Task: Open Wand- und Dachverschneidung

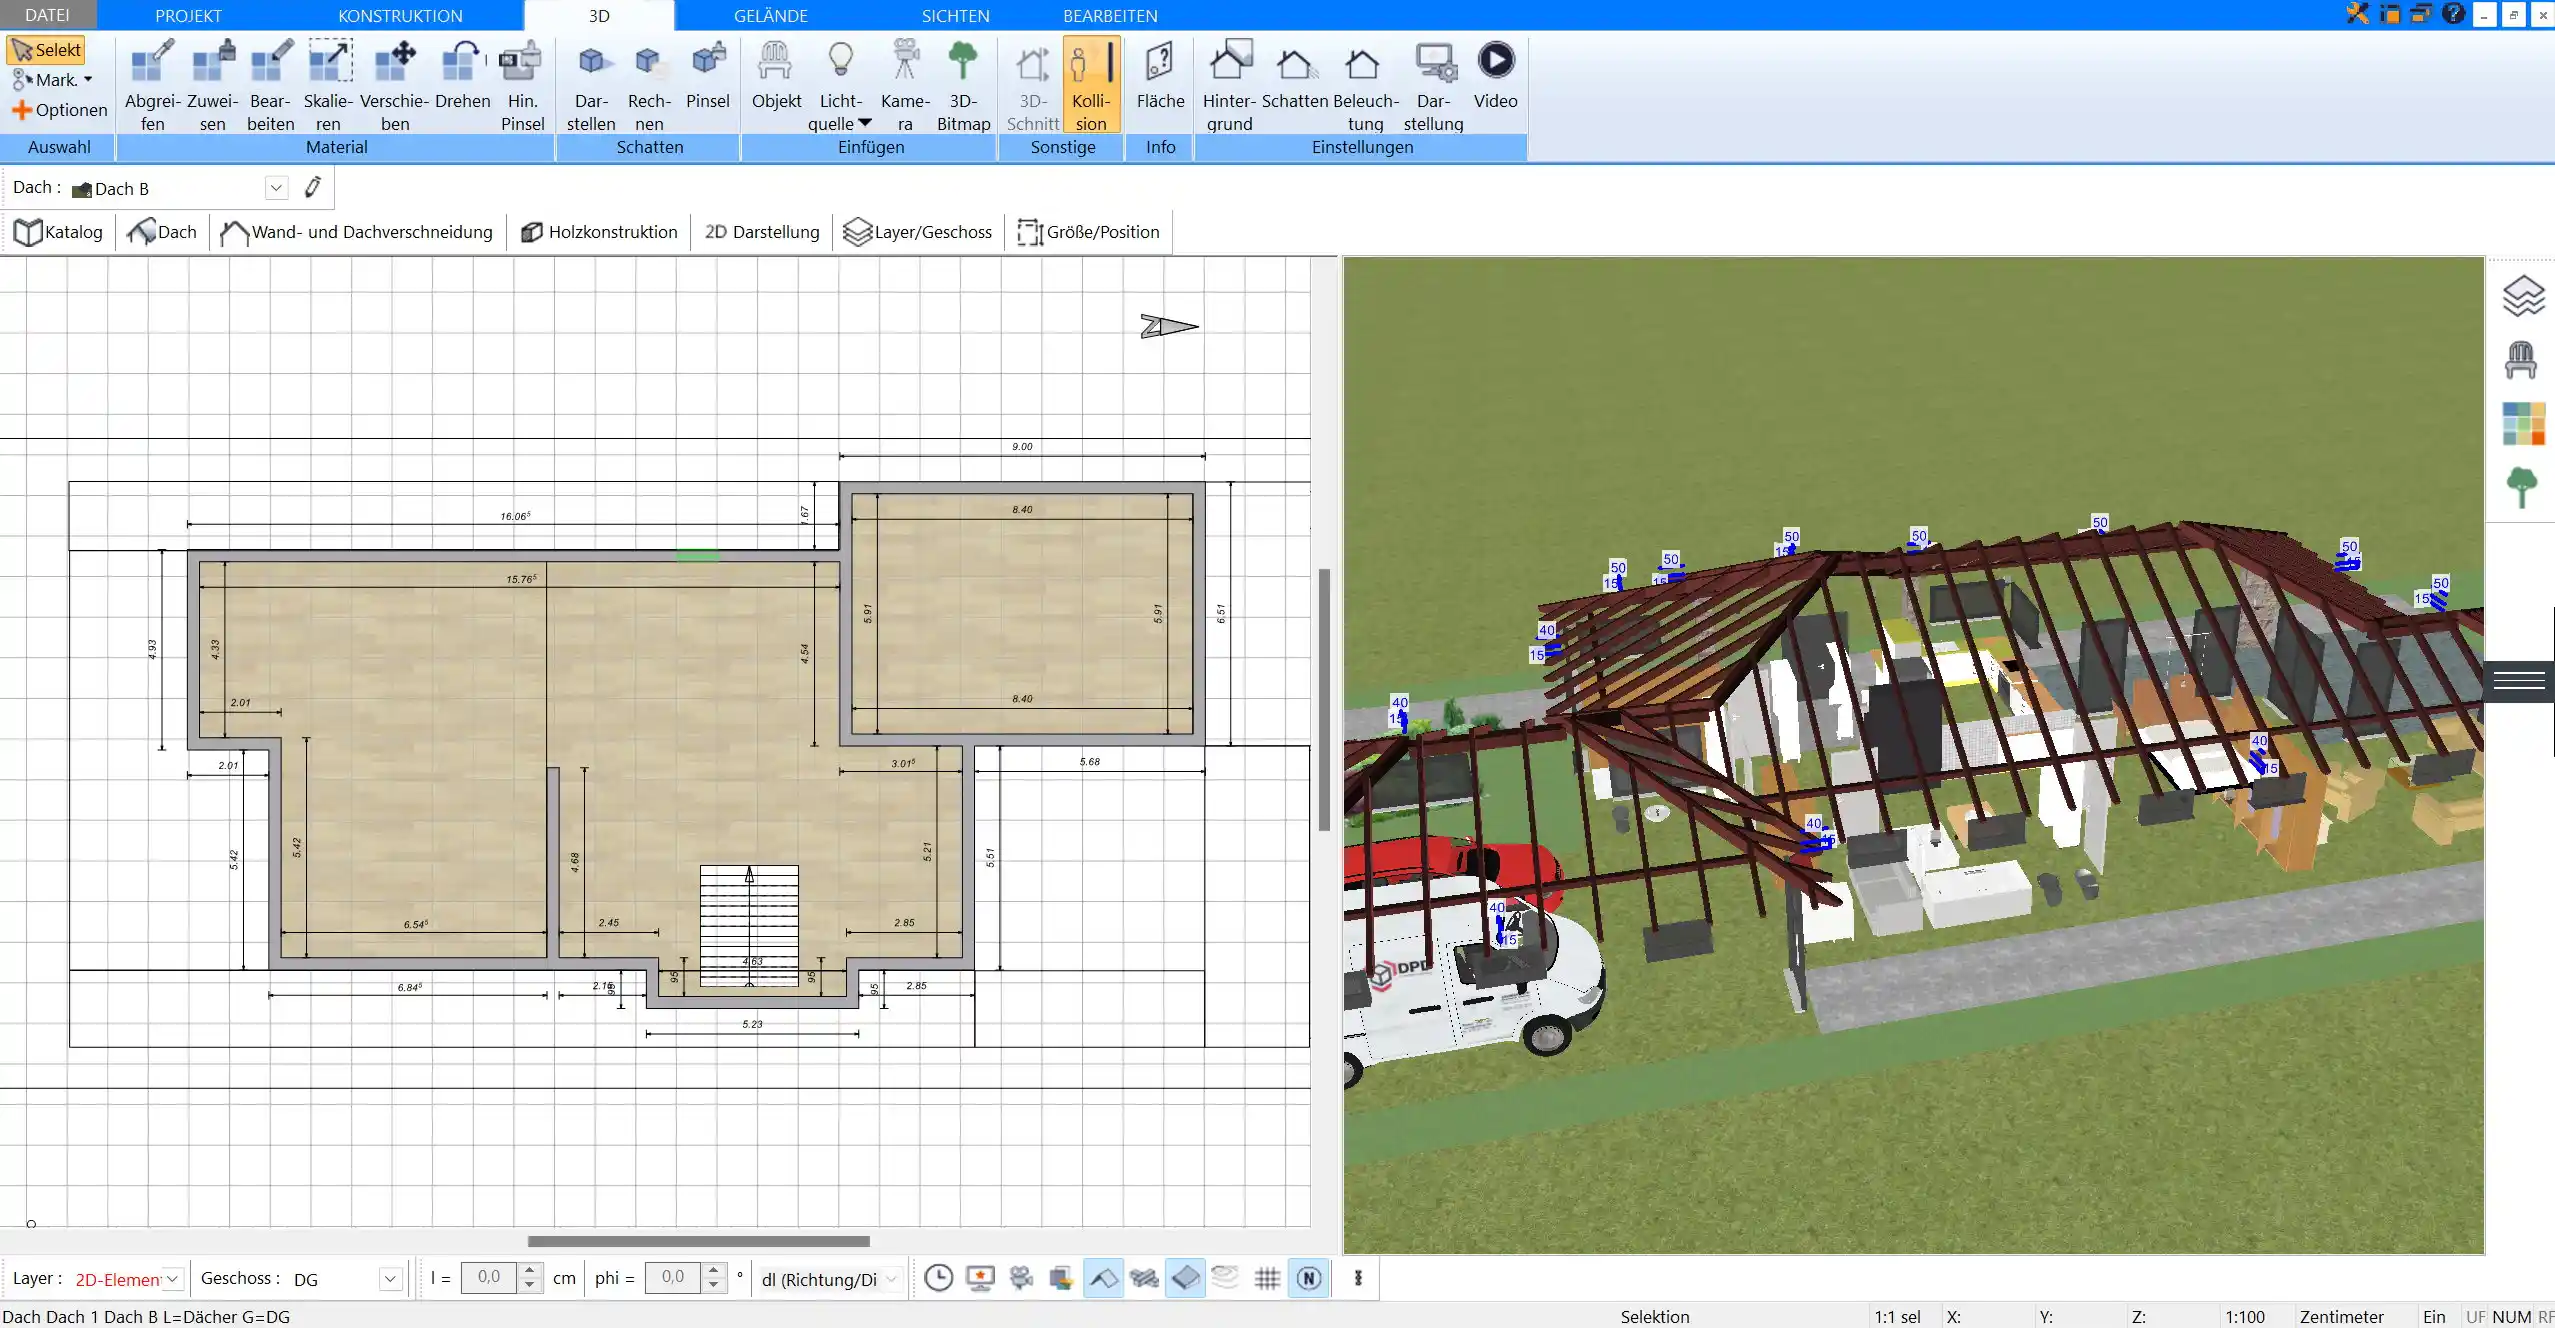Action: coord(356,232)
